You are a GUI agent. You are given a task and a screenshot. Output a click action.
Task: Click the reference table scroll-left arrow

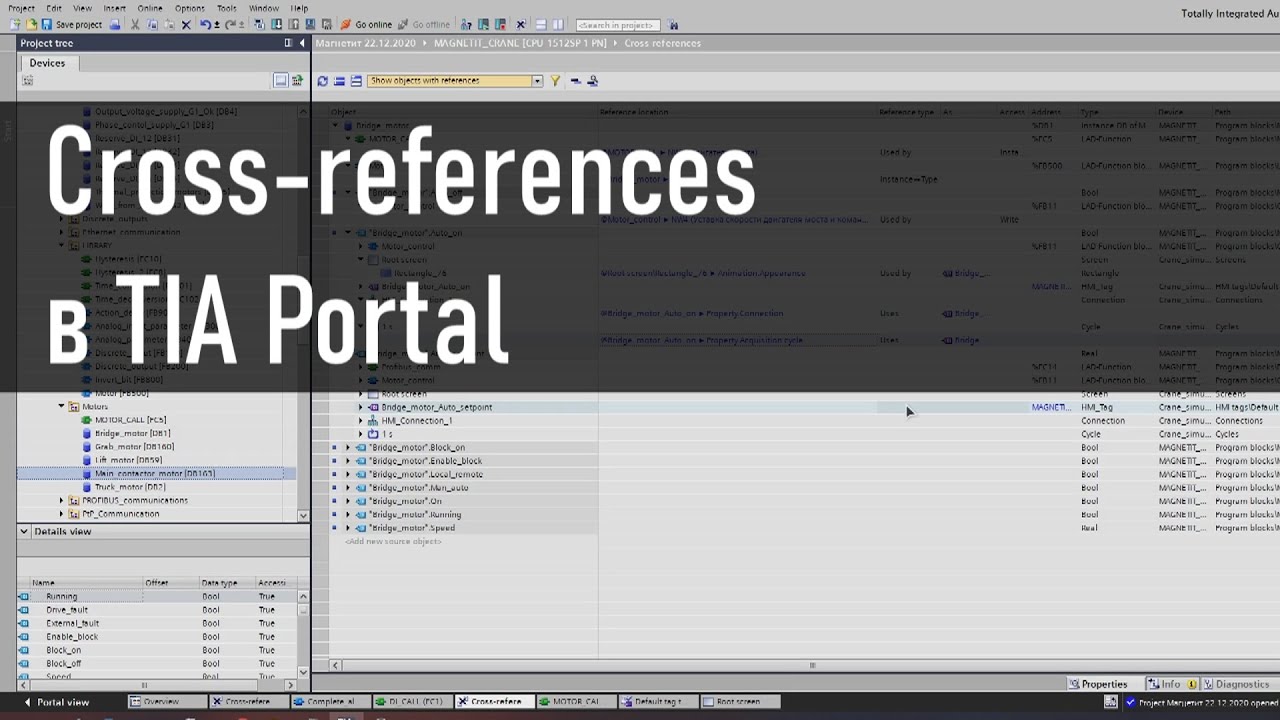[335, 665]
